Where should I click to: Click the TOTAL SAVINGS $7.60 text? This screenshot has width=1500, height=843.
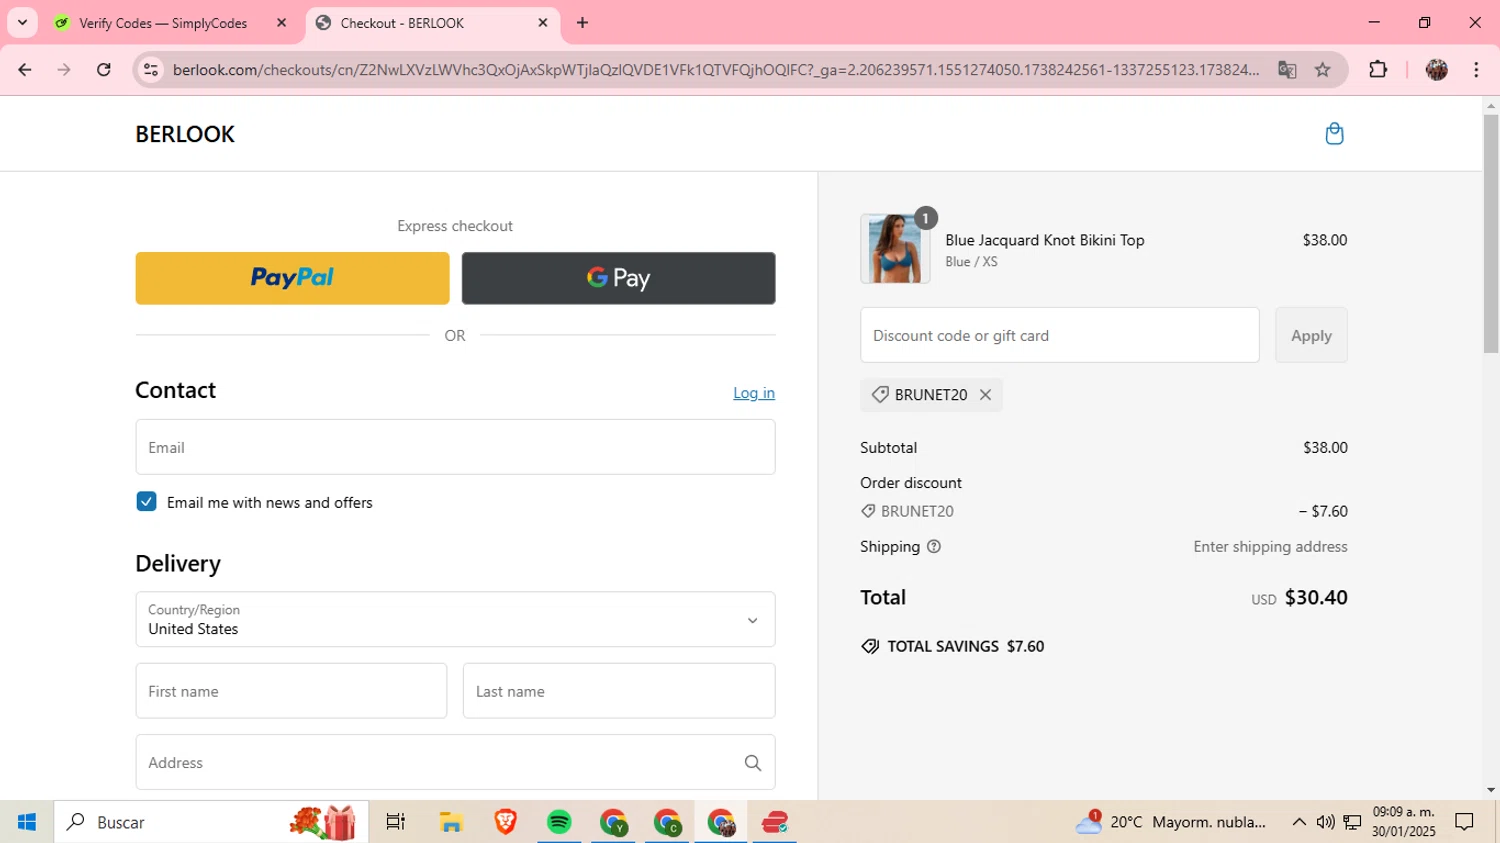click(x=966, y=647)
